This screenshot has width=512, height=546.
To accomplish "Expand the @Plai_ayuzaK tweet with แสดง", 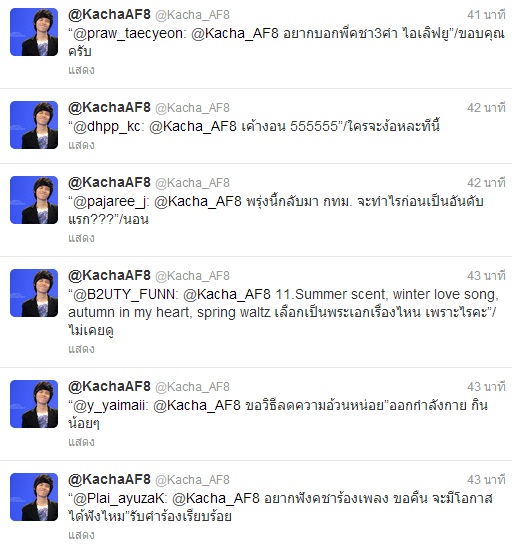I will click(x=81, y=535).
